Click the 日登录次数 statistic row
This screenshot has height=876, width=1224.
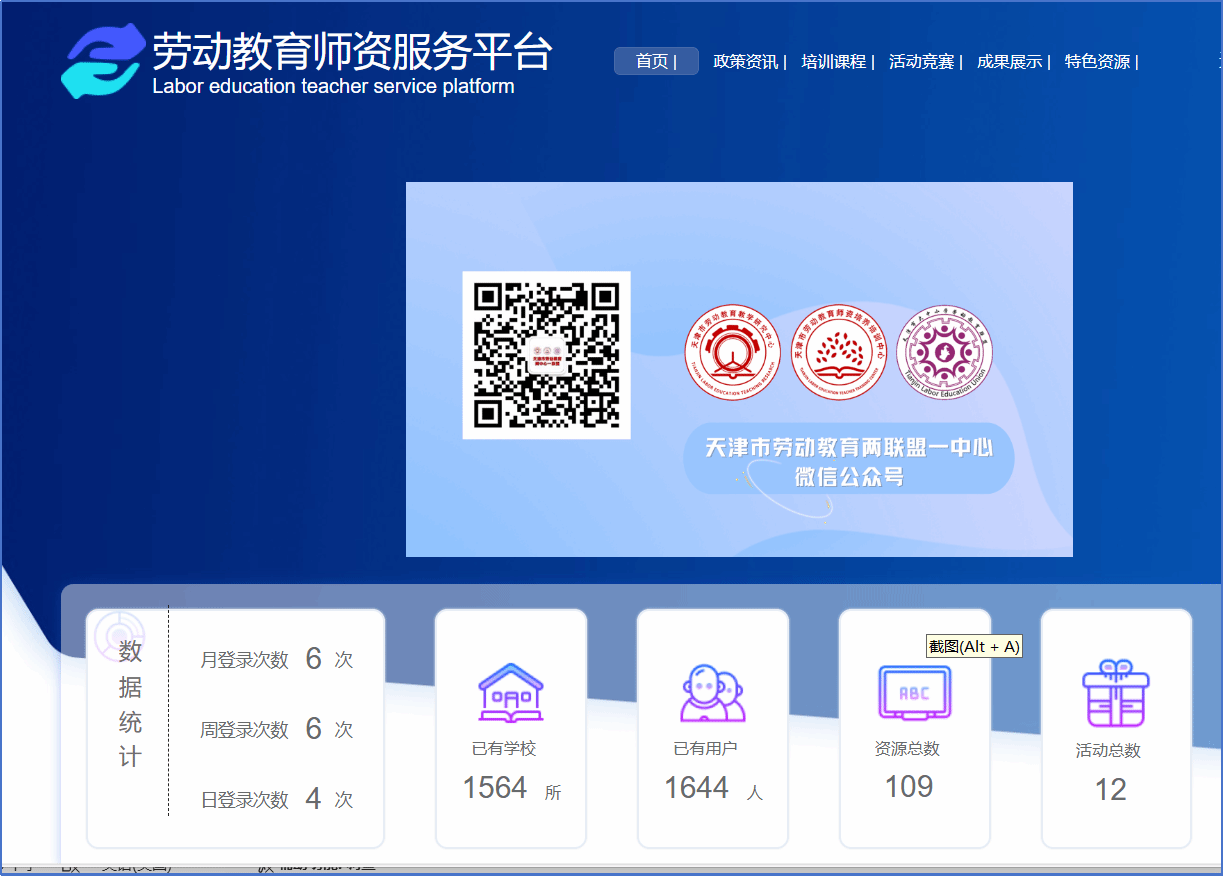coord(277,799)
